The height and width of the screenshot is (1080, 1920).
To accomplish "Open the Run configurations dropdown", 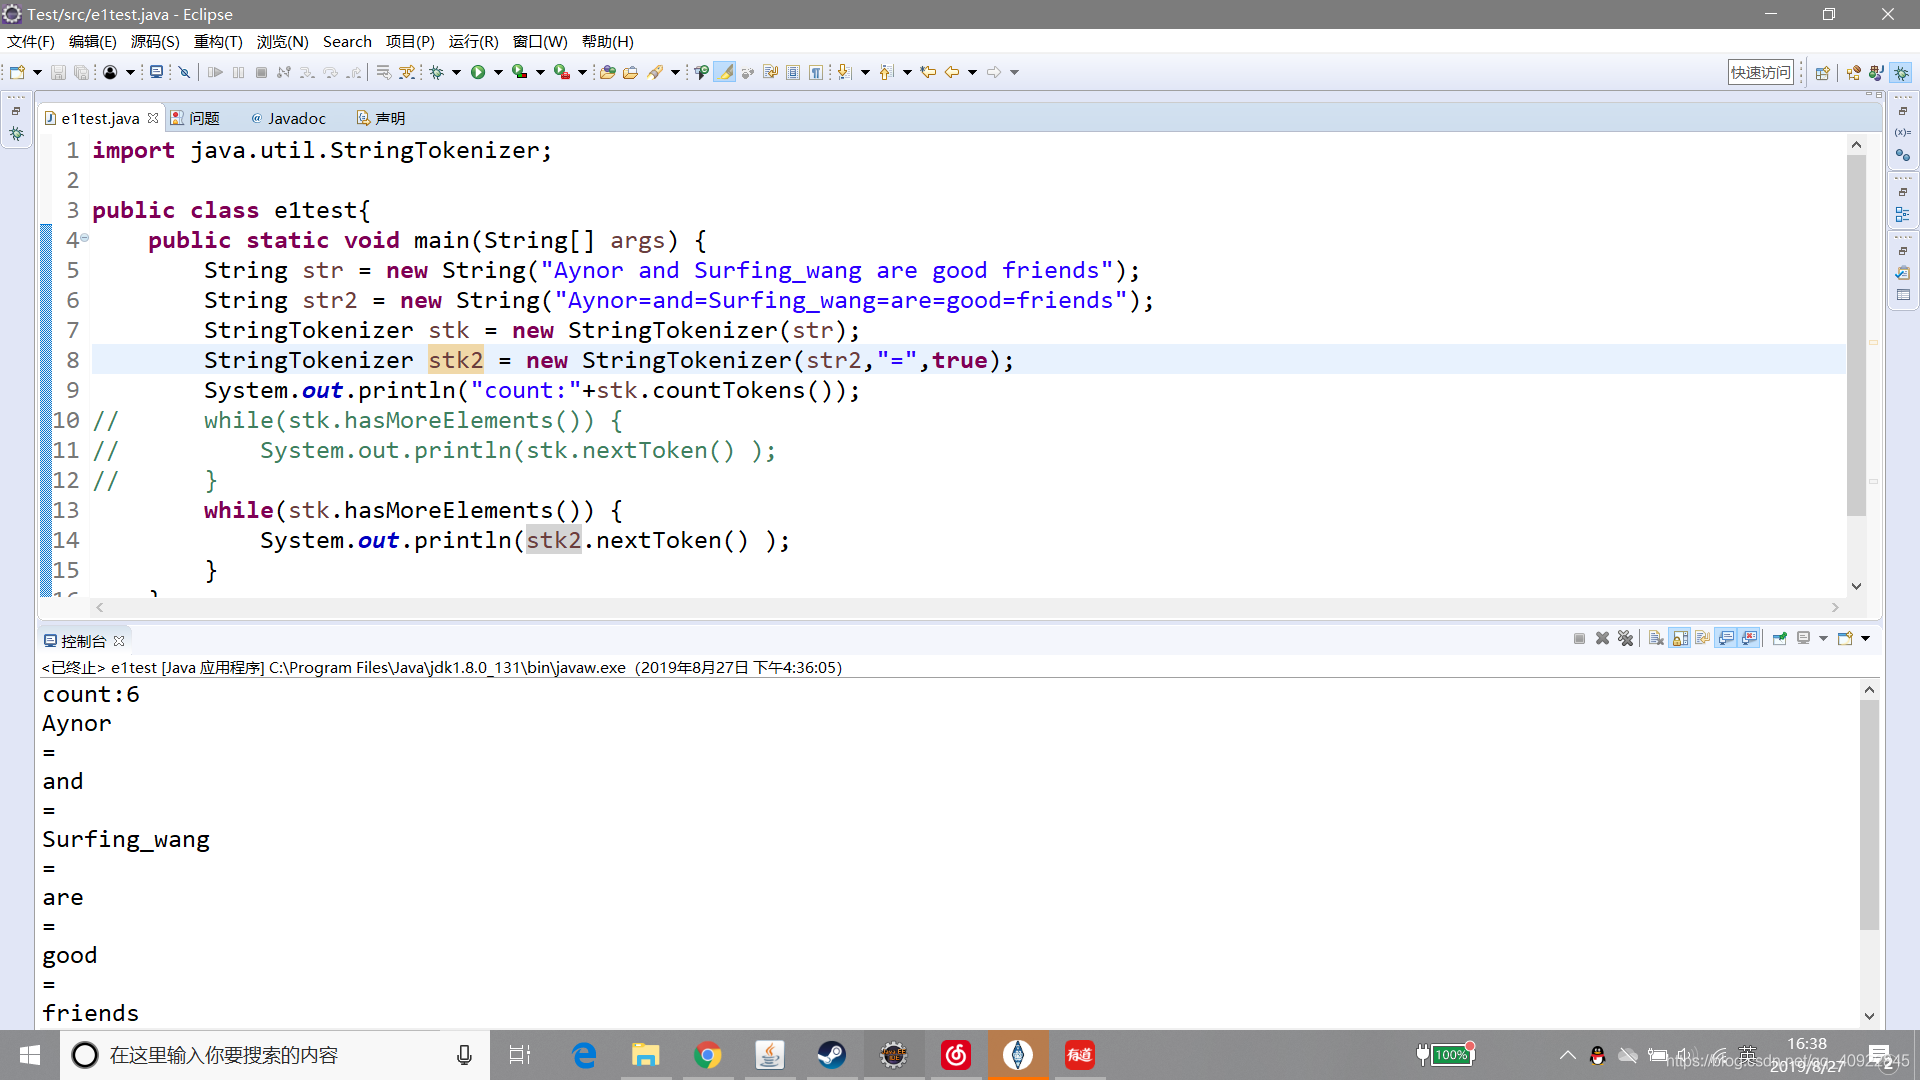I will click(497, 72).
